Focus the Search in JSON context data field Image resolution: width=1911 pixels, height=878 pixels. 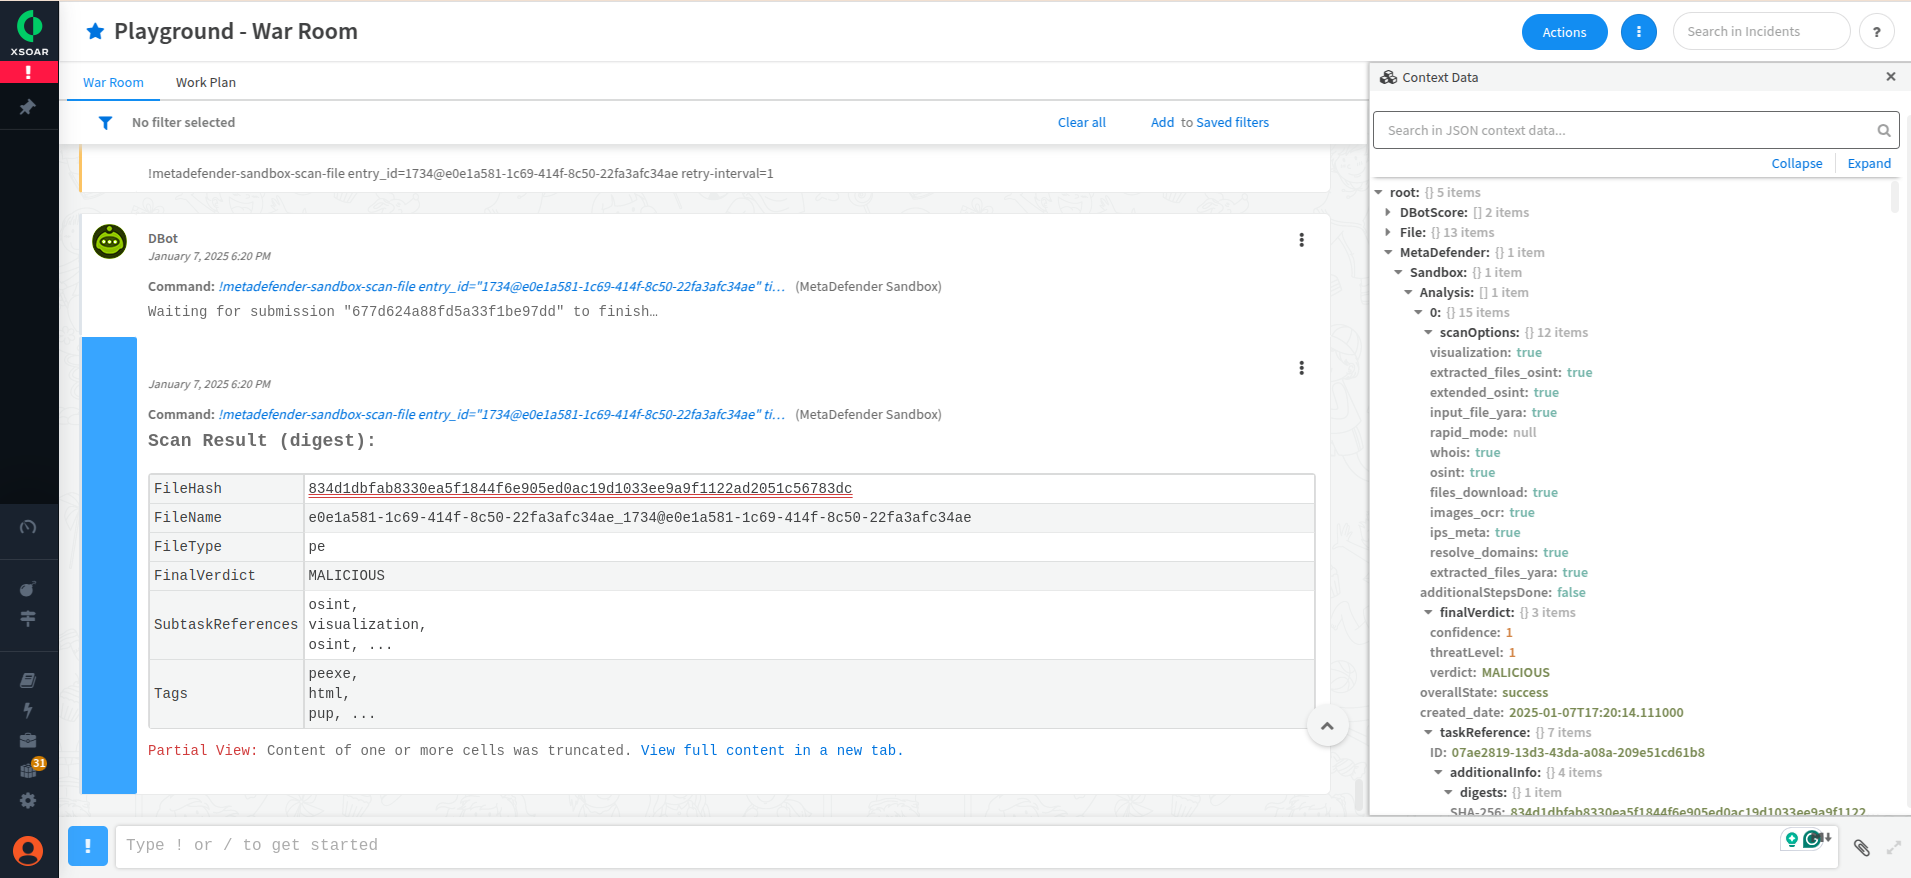click(1636, 131)
